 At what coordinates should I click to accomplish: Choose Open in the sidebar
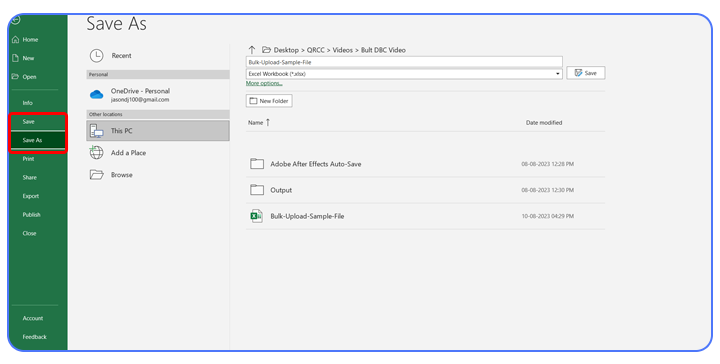click(x=29, y=77)
